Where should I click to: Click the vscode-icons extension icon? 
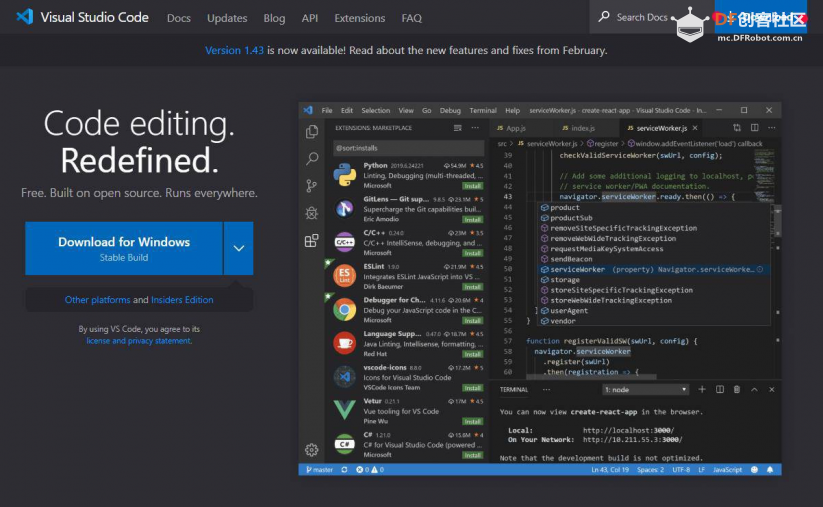click(x=345, y=377)
